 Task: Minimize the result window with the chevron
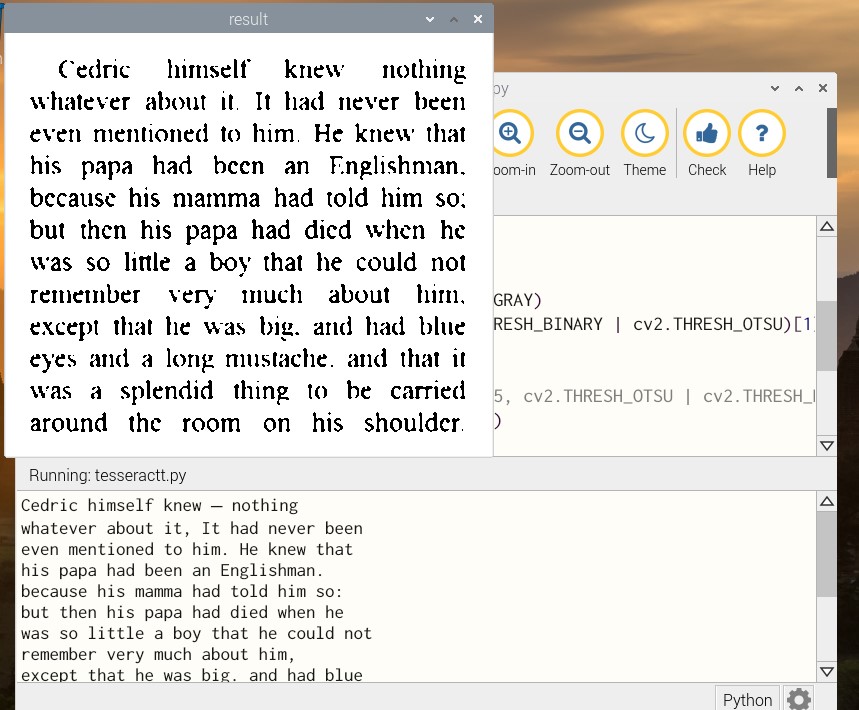click(430, 19)
